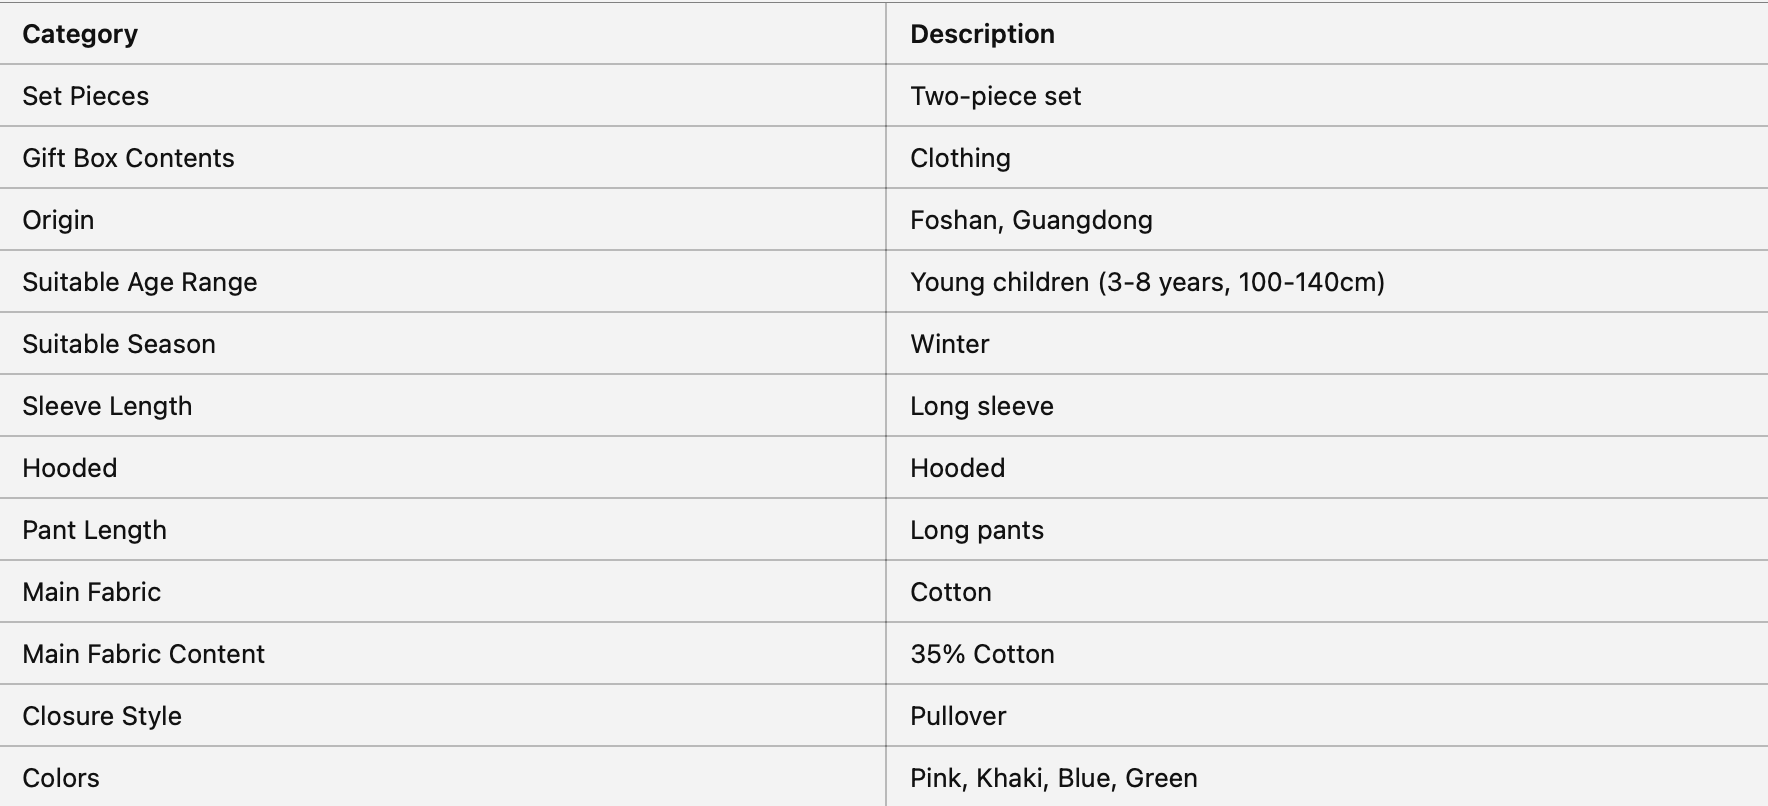Click the Pullover closure style cell
Viewport: 1768px width, 806px height.
[958, 716]
